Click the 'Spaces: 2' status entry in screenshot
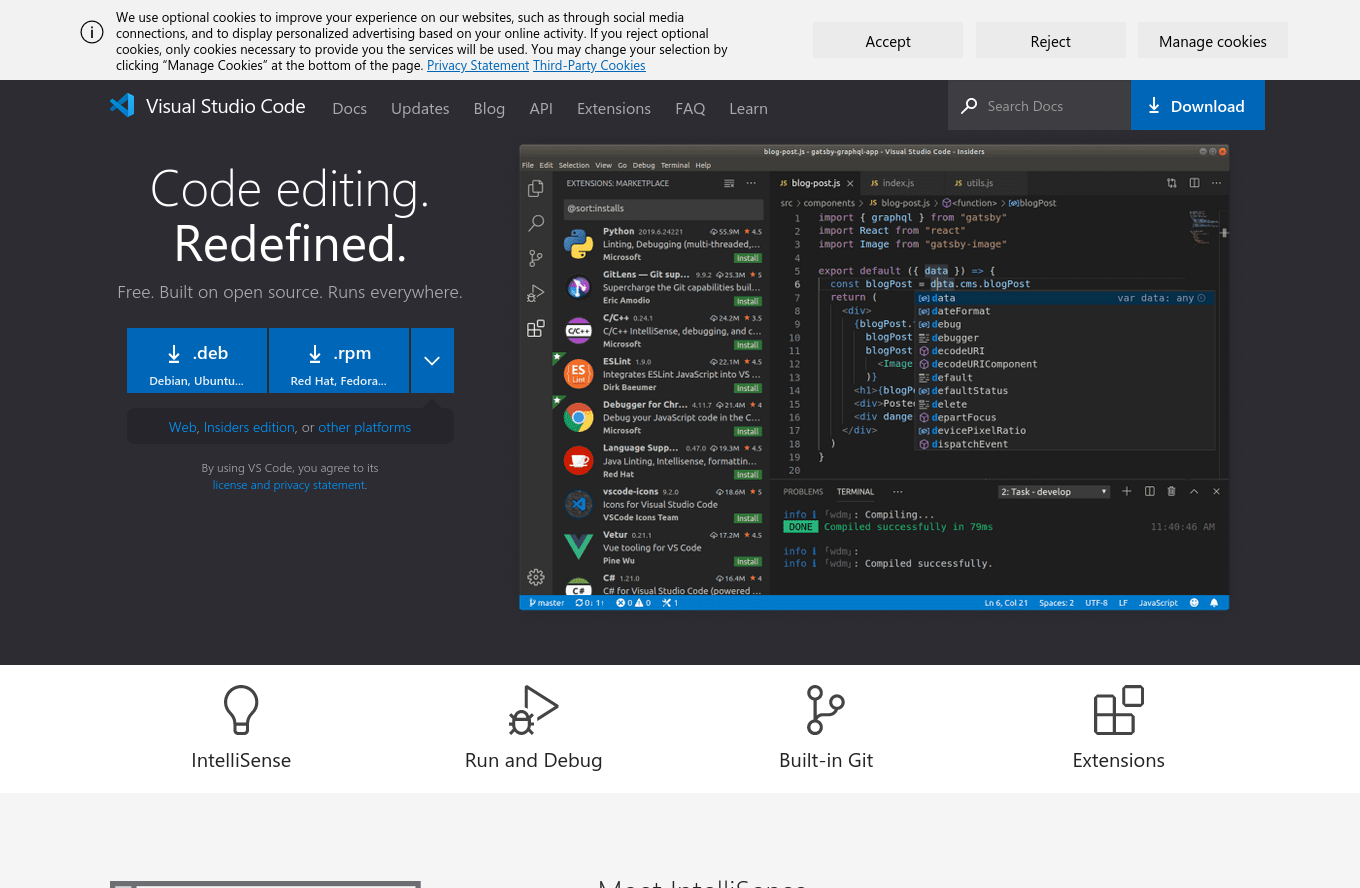 (1056, 603)
